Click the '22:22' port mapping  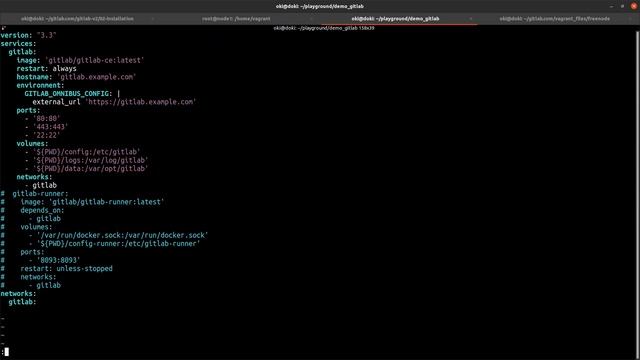click(x=46, y=135)
